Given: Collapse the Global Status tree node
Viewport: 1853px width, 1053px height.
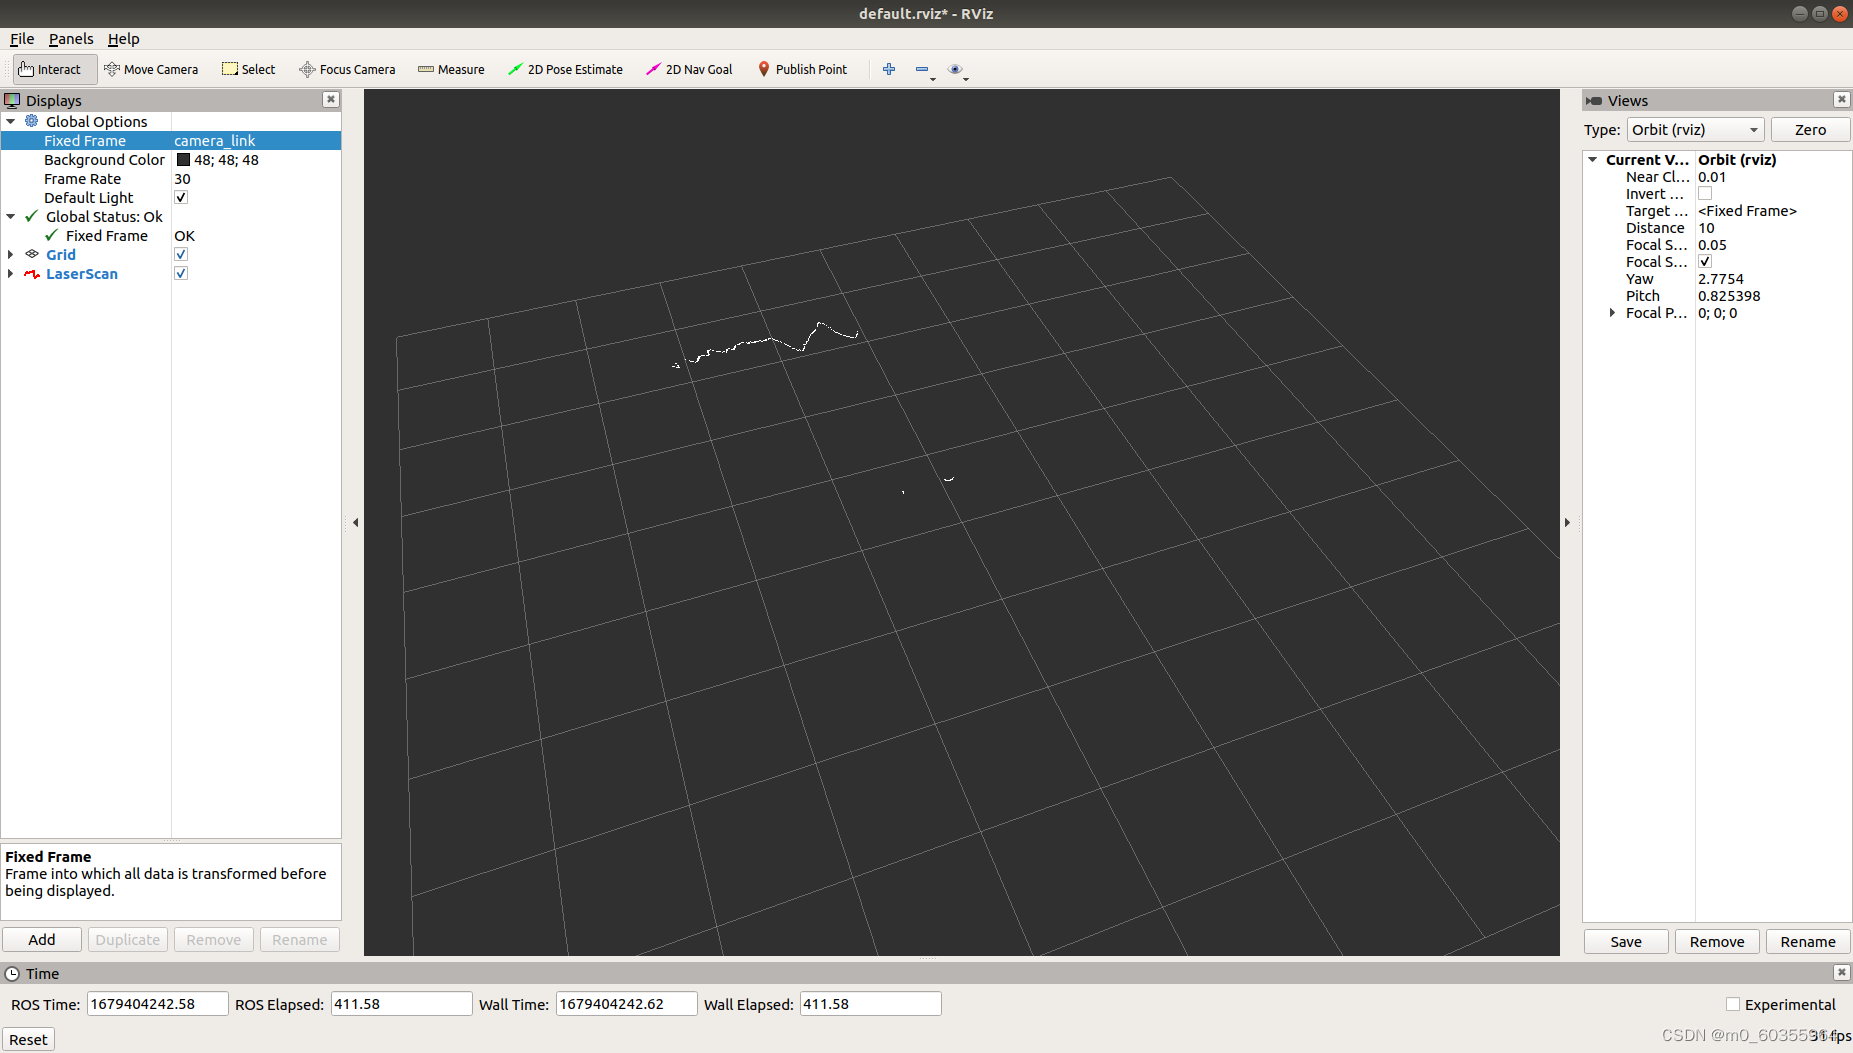Looking at the screenshot, I should point(11,216).
